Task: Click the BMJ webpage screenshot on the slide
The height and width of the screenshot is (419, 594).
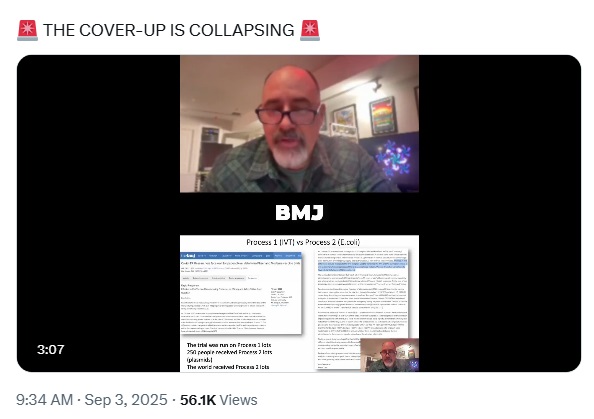Action: (241, 293)
